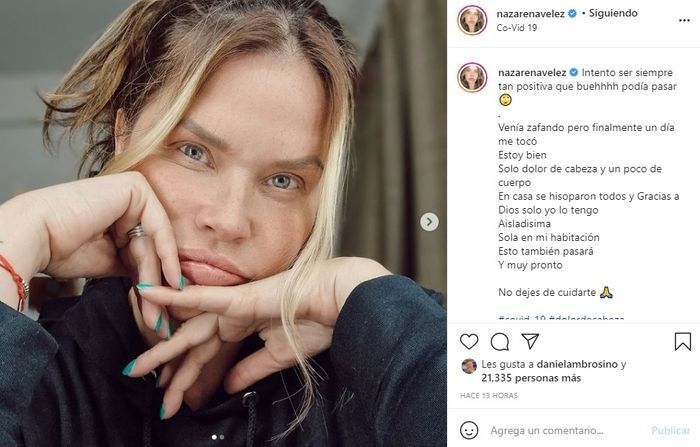
Task: Click the profile avatar in post header
Action: click(472, 20)
